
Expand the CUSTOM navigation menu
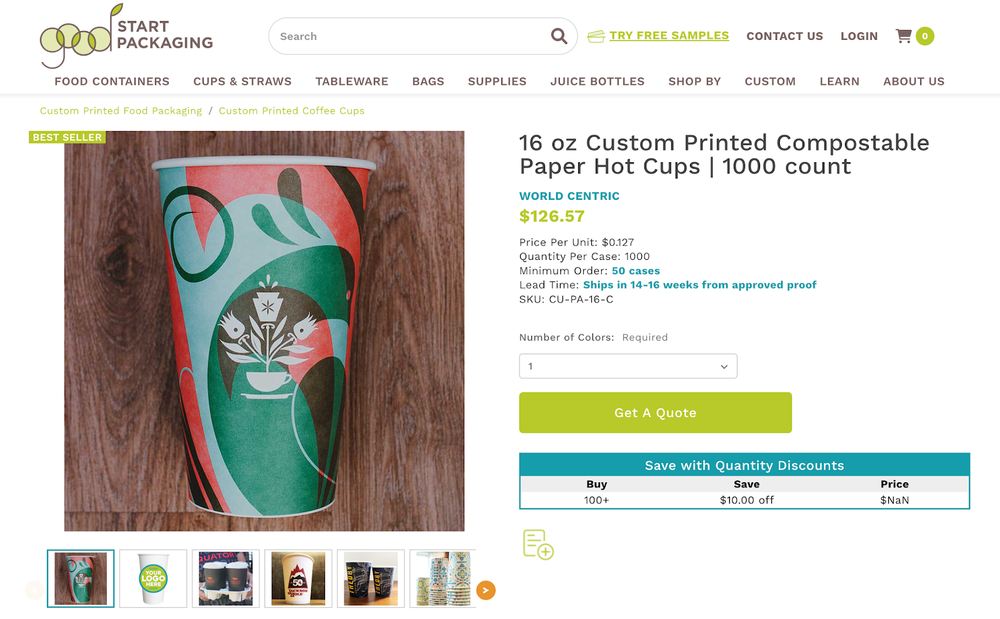pyautogui.click(x=770, y=82)
